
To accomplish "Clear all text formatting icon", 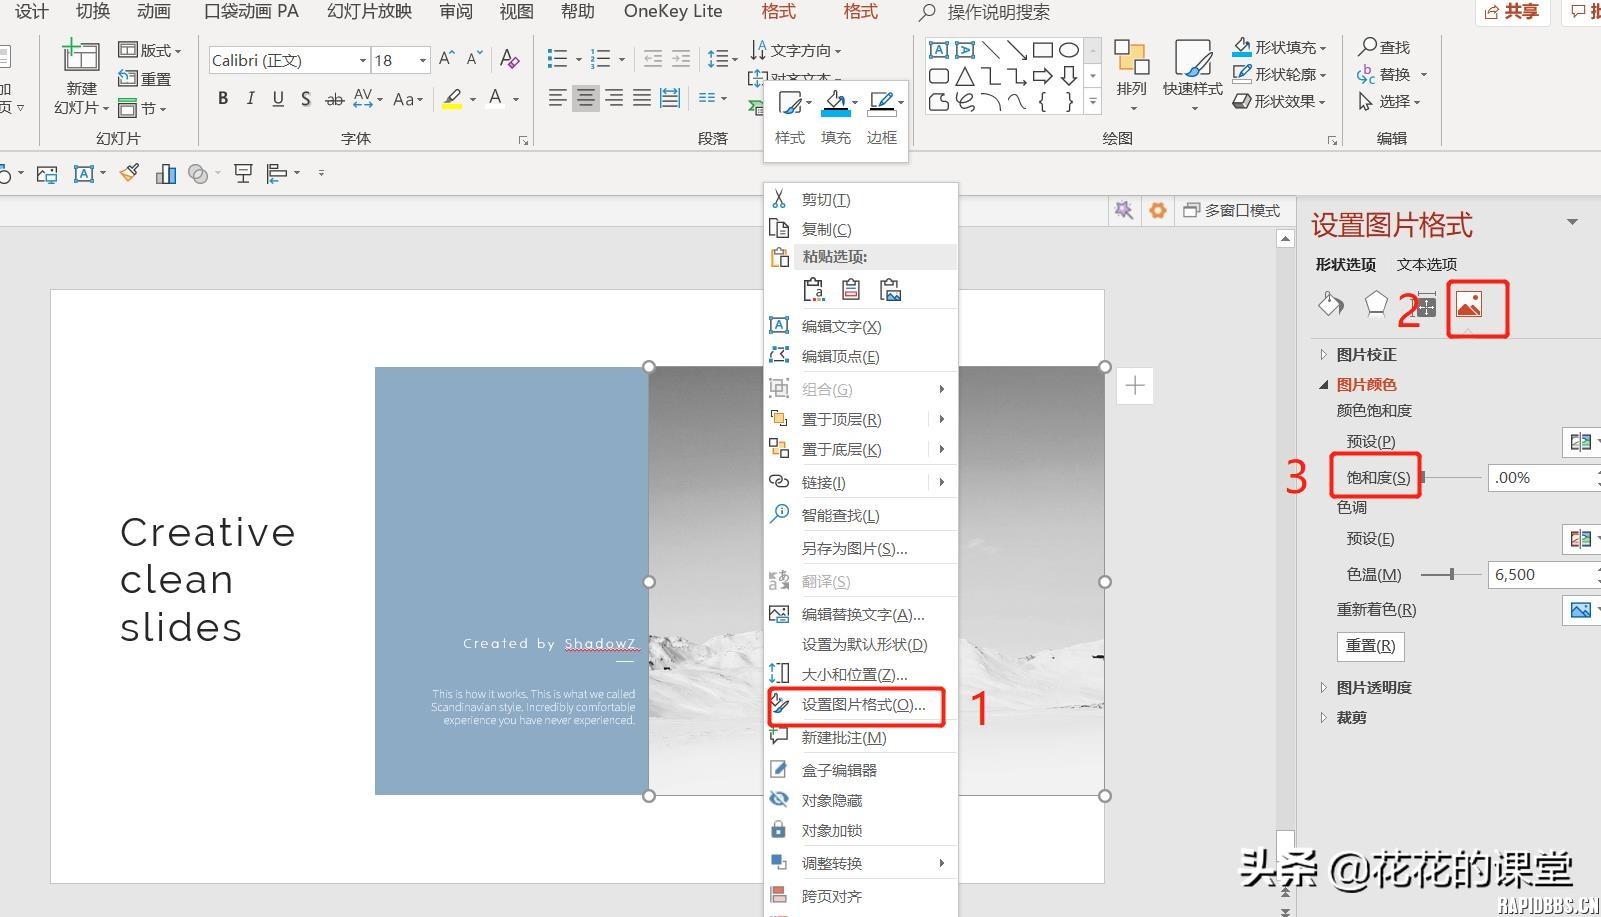I will pos(509,59).
